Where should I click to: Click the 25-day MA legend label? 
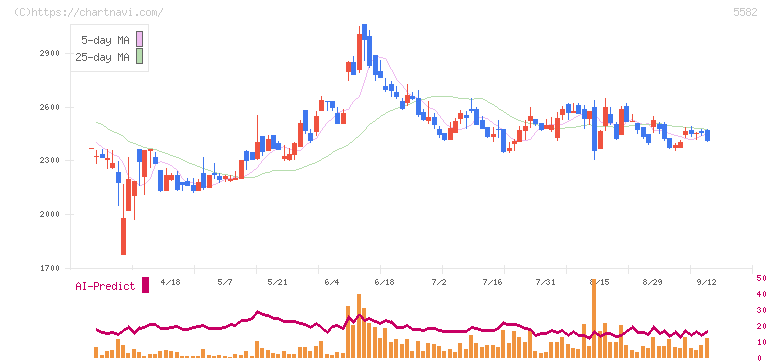[102, 57]
